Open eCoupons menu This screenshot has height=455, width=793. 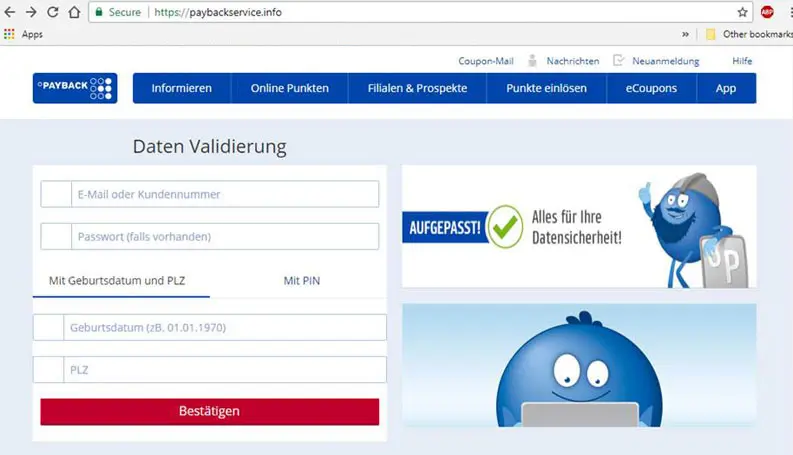click(x=651, y=88)
